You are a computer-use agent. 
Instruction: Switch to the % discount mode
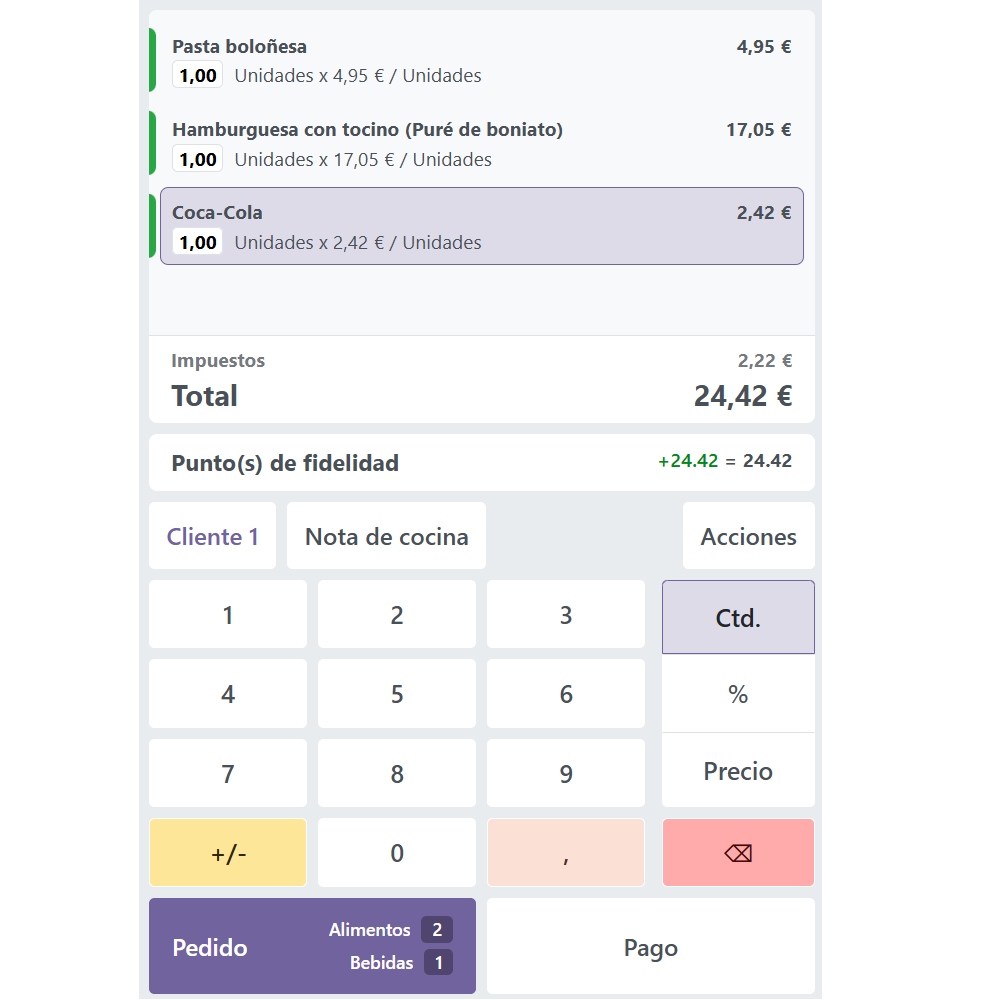pyautogui.click(x=738, y=694)
